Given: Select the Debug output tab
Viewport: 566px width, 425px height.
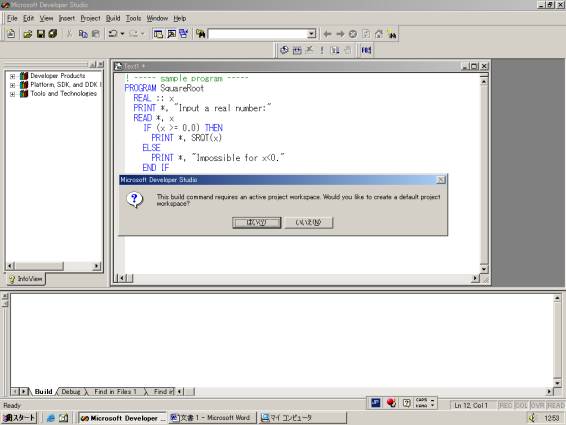Looking at the screenshot, I should coord(71,391).
